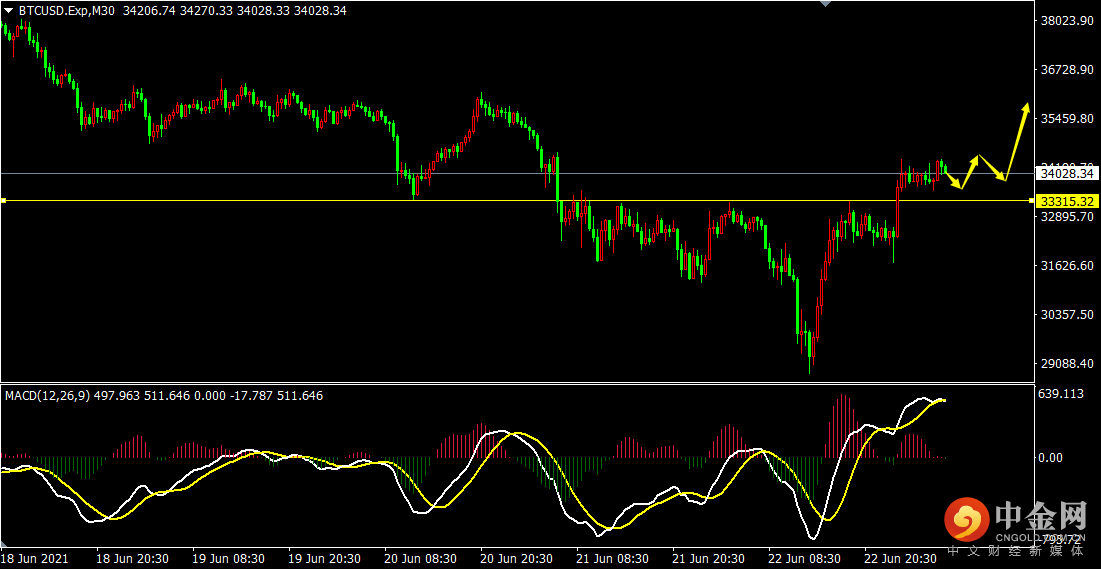Screen dimensions: 1101x569
Task: Click the current price label 34028.34
Action: 1067,173
